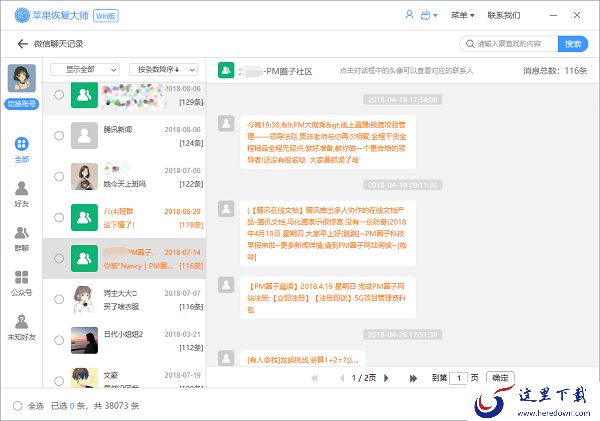The image size is (600, 421).
Task: Toggle the 全选 select-all radio
Action: 18,406
